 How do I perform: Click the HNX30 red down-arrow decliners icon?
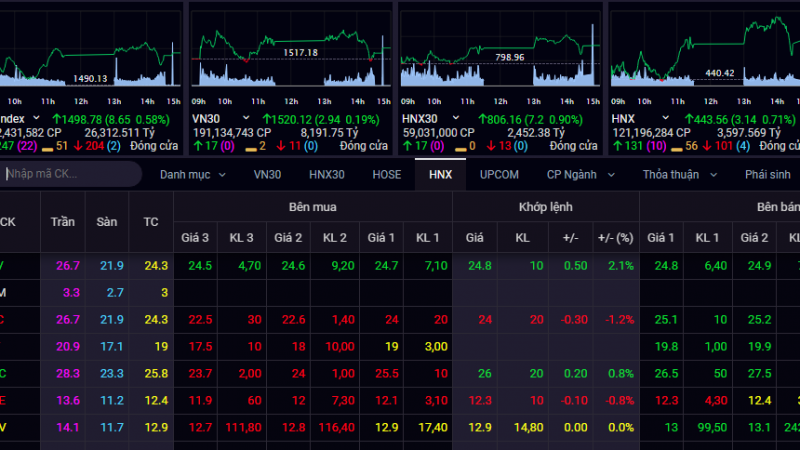(491, 146)
